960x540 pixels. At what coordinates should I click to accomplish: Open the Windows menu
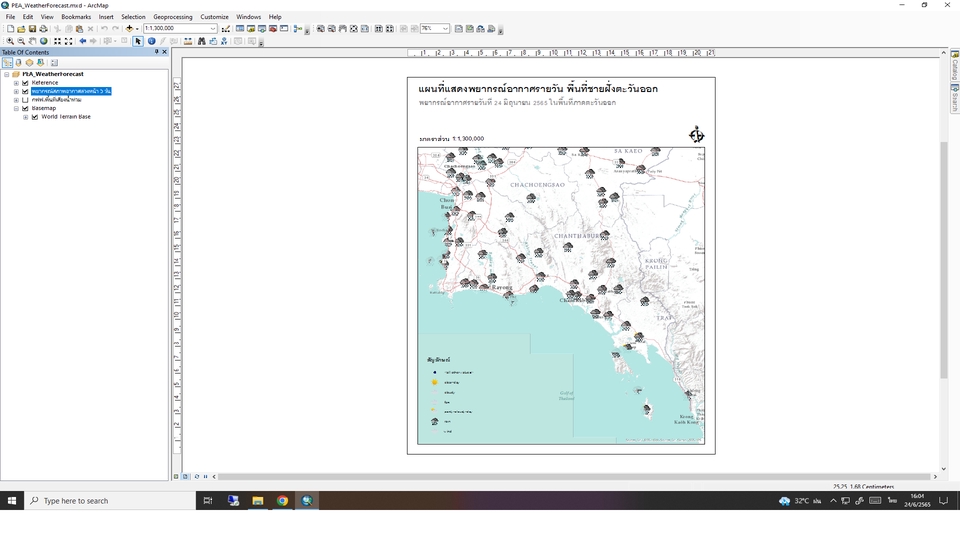point(249,17)
